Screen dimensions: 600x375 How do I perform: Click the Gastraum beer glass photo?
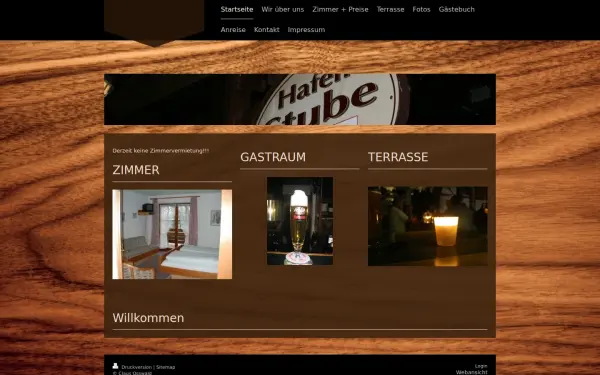point(300,221)
